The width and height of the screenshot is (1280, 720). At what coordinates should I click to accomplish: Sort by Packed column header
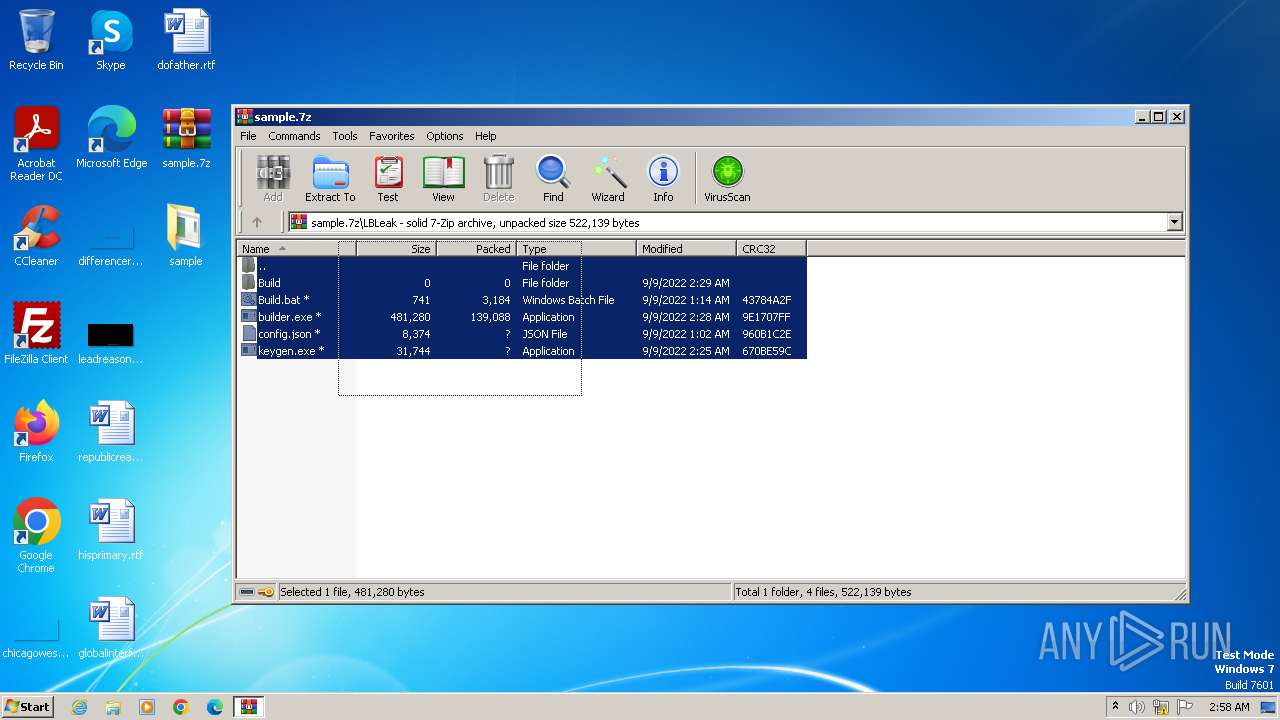tap(477, 249)
